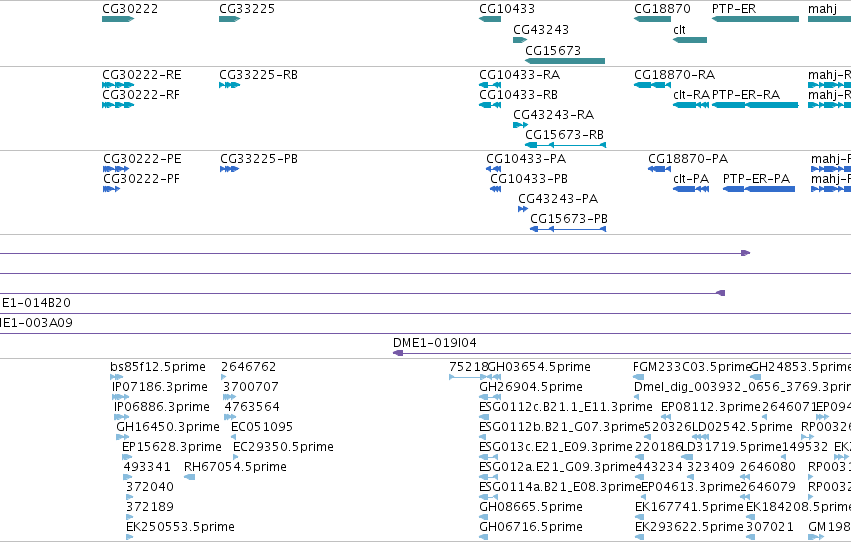Select transcript PTP-ER-RA
This screenshot has width=851, height=542.
(x=755, y=105)
